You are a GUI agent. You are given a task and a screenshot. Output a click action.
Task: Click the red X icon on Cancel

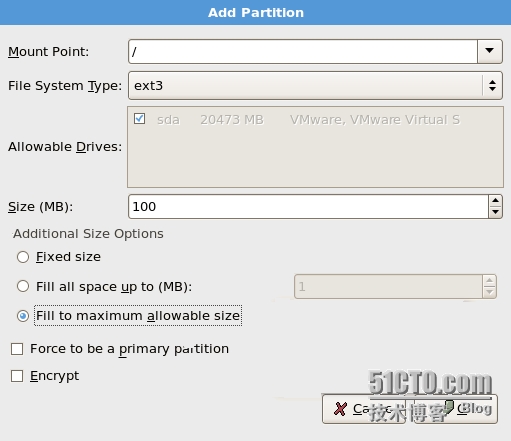[x=340, y=409]
